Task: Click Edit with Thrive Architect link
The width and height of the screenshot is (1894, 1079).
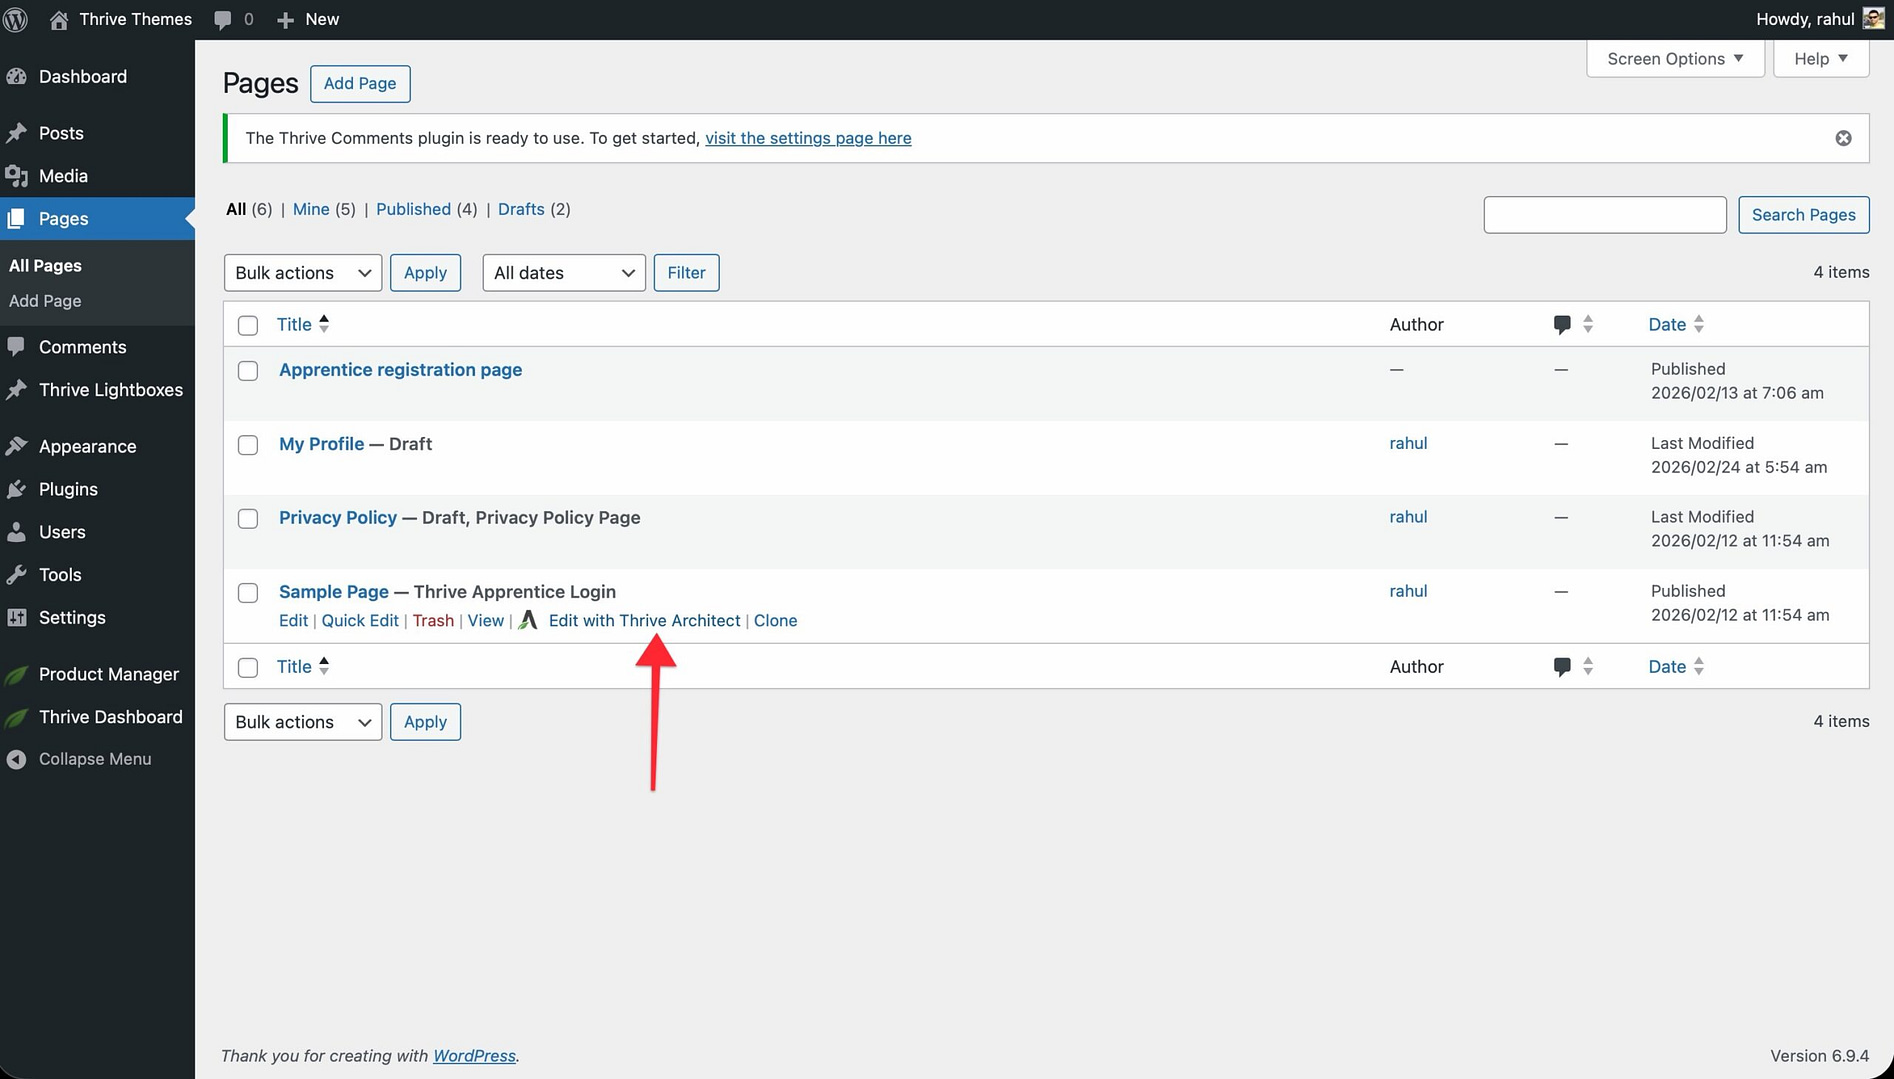Action: pos(644,620)
